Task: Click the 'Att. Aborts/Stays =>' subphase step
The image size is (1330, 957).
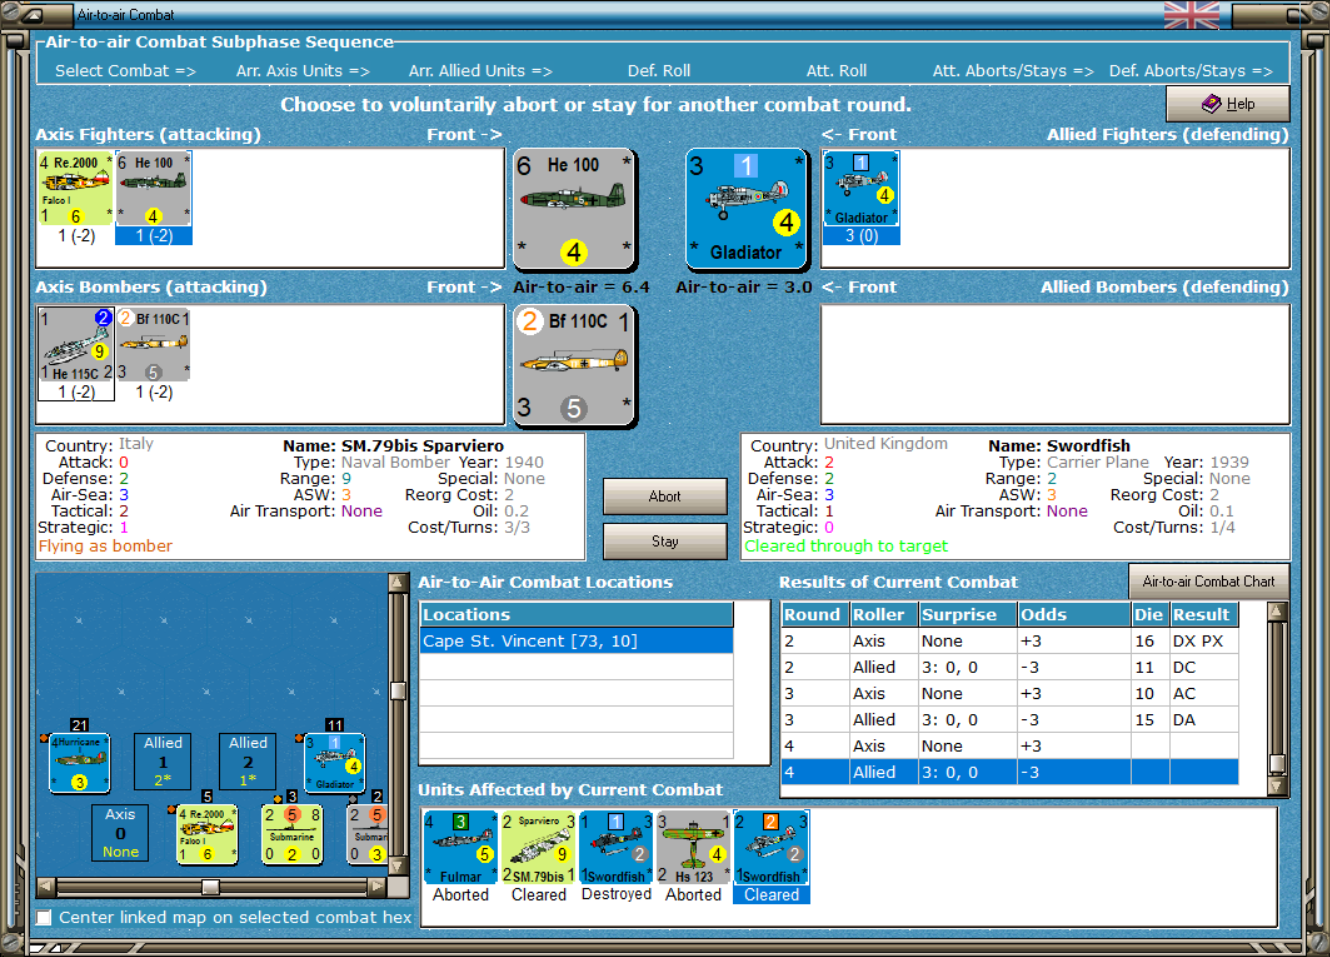Action: [x=1013, y=71]
